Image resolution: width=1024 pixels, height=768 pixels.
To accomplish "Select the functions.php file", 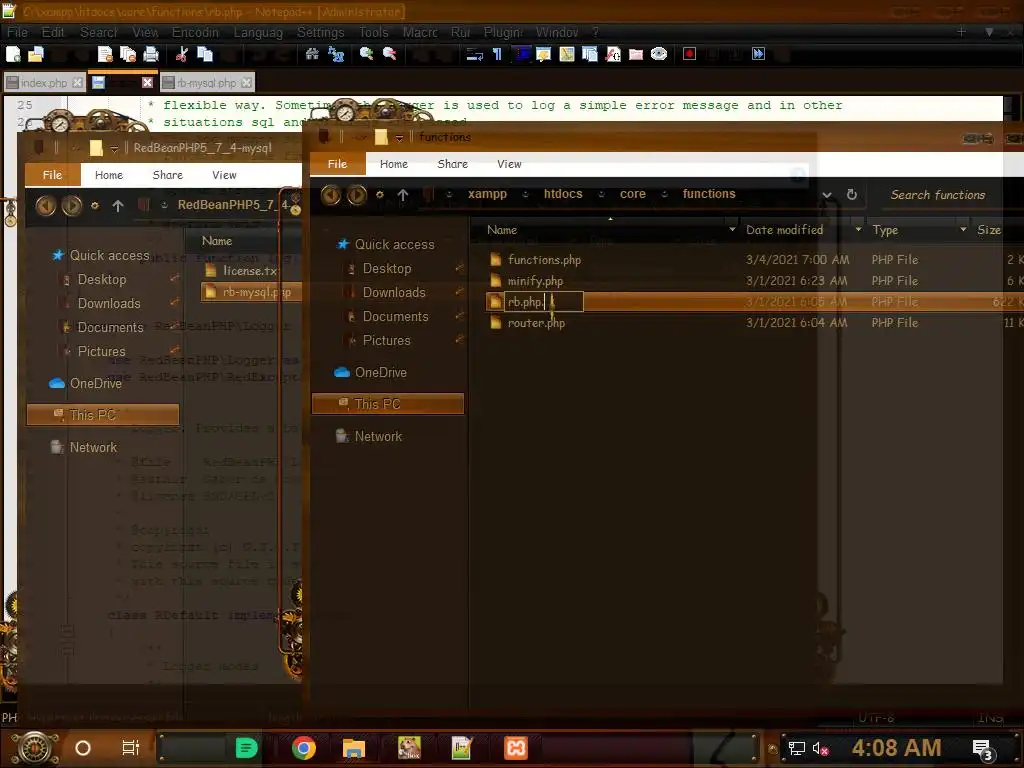I will point(544,260).
